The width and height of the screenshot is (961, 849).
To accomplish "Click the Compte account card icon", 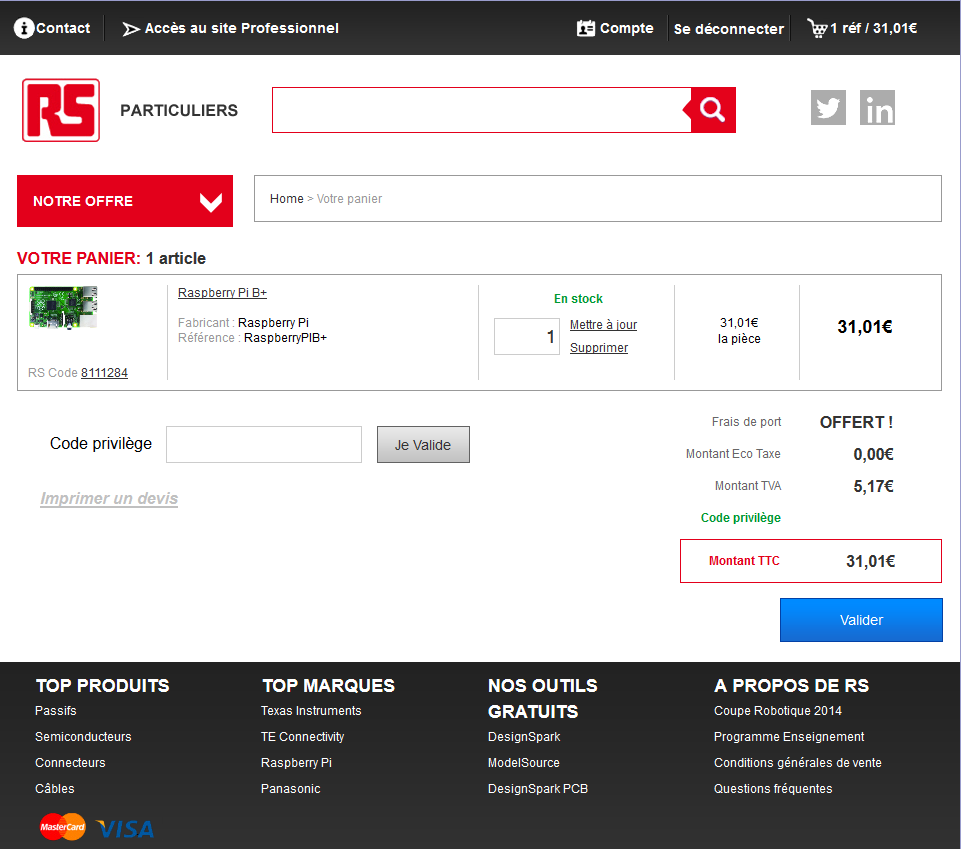I will pos(586,28).
